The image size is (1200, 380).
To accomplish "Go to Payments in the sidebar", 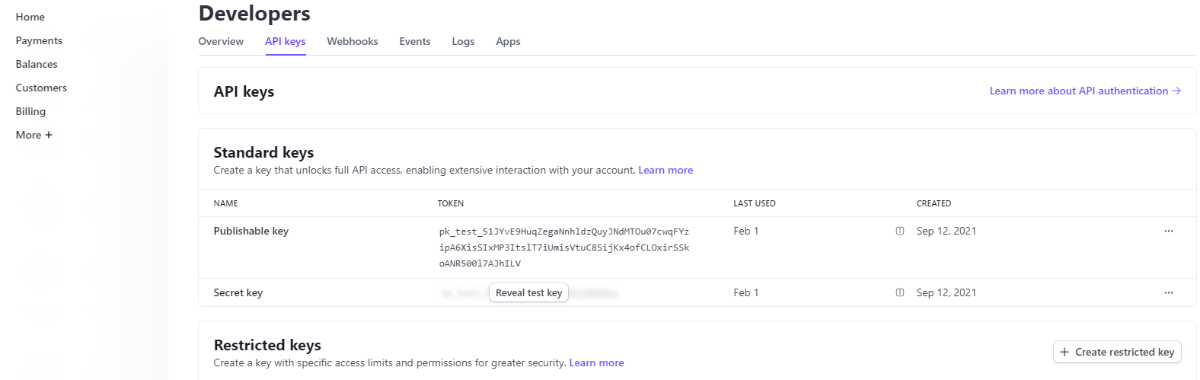I will pyautogui.click(x=39, y=41).
